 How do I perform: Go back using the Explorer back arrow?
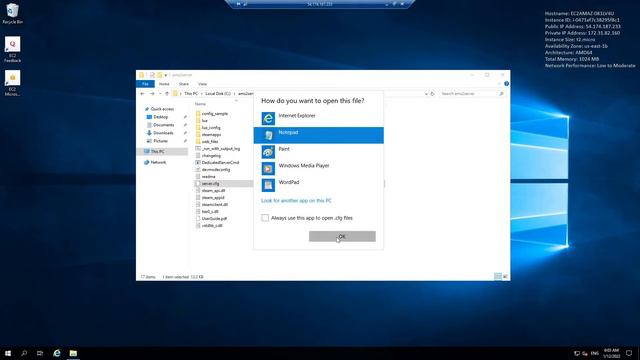(142, 94)
